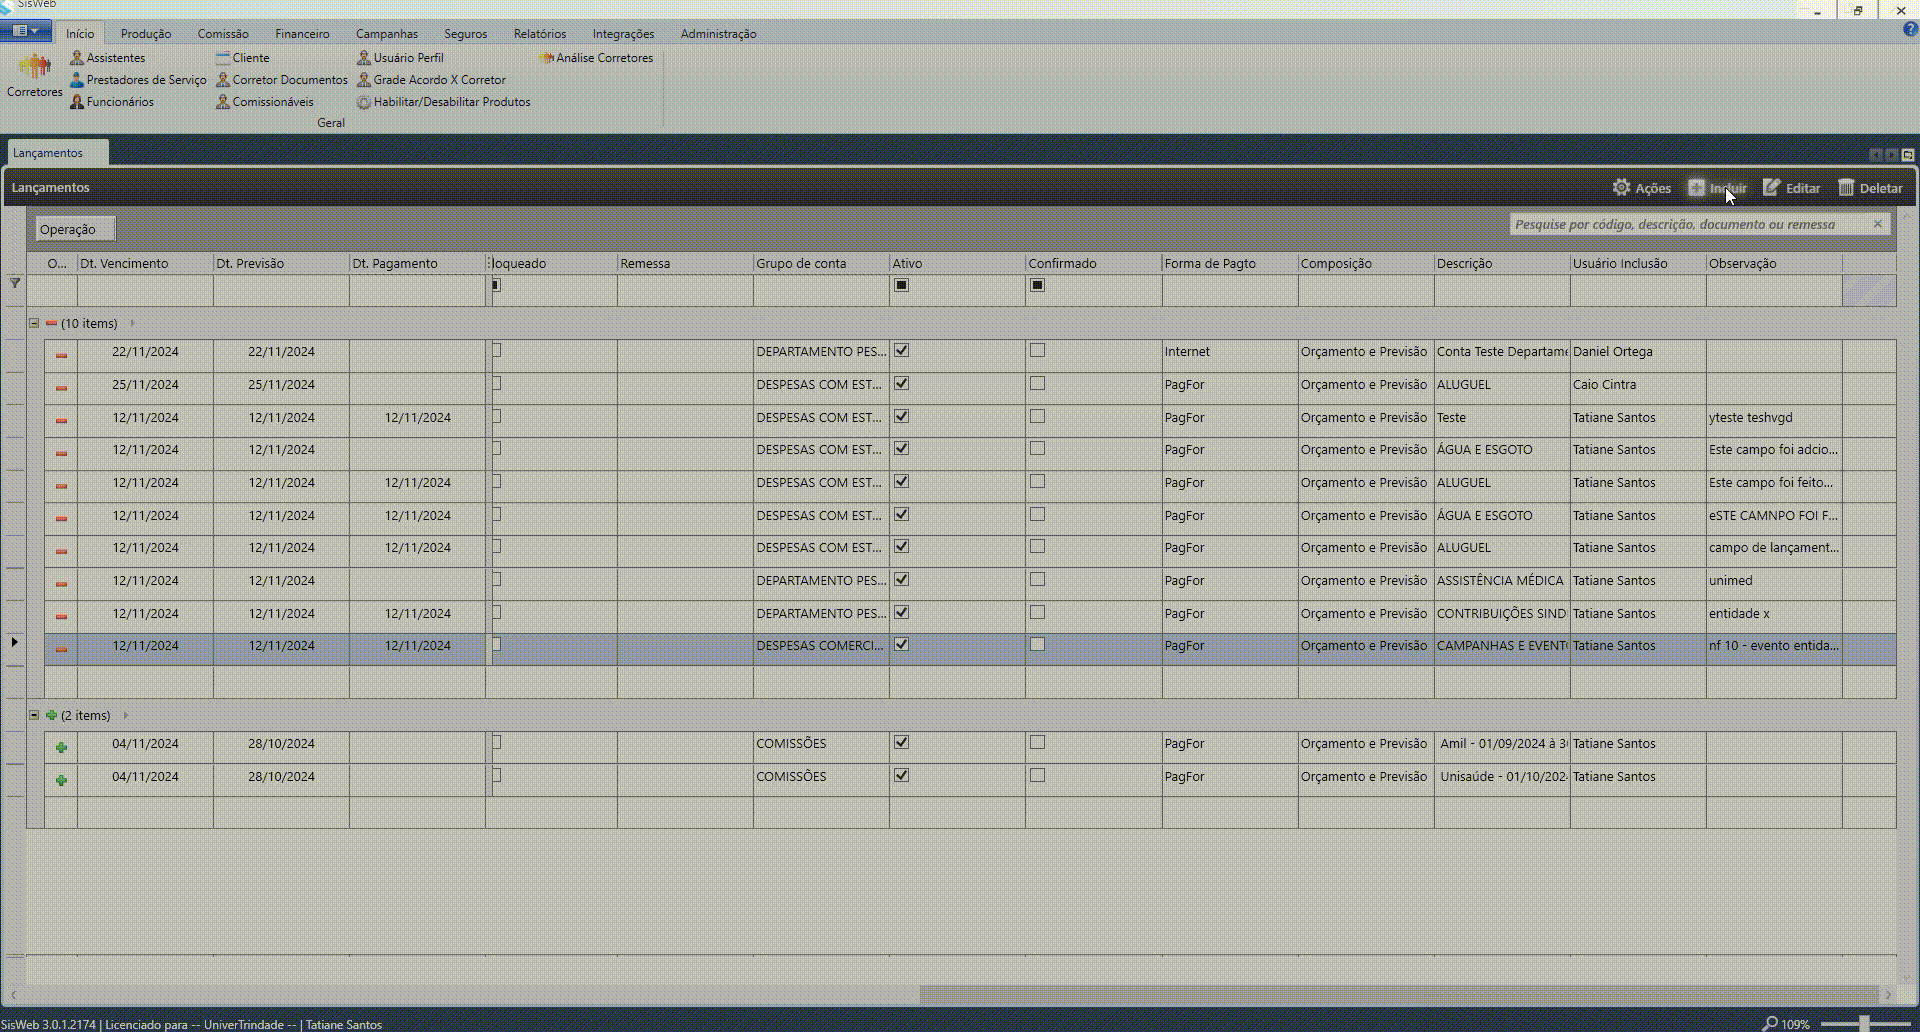The image size is (1920, 1032).
Task: Sort by Dt. Vencimento column header
Action: [145, 263]
